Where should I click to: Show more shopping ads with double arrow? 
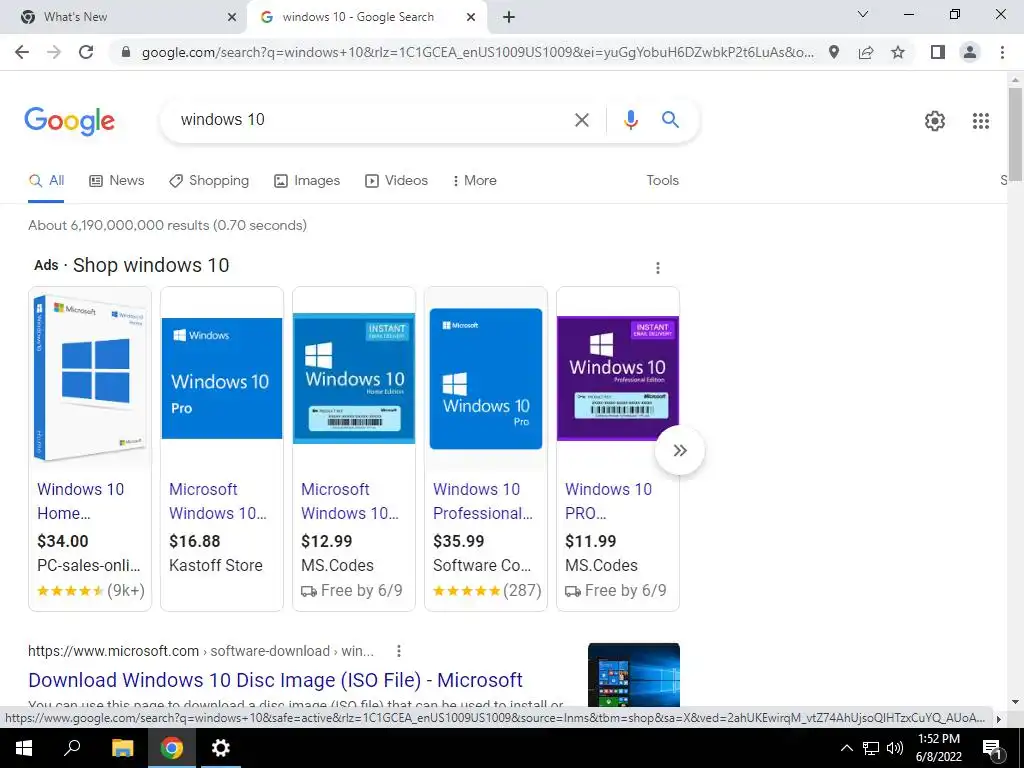(680, 451)
